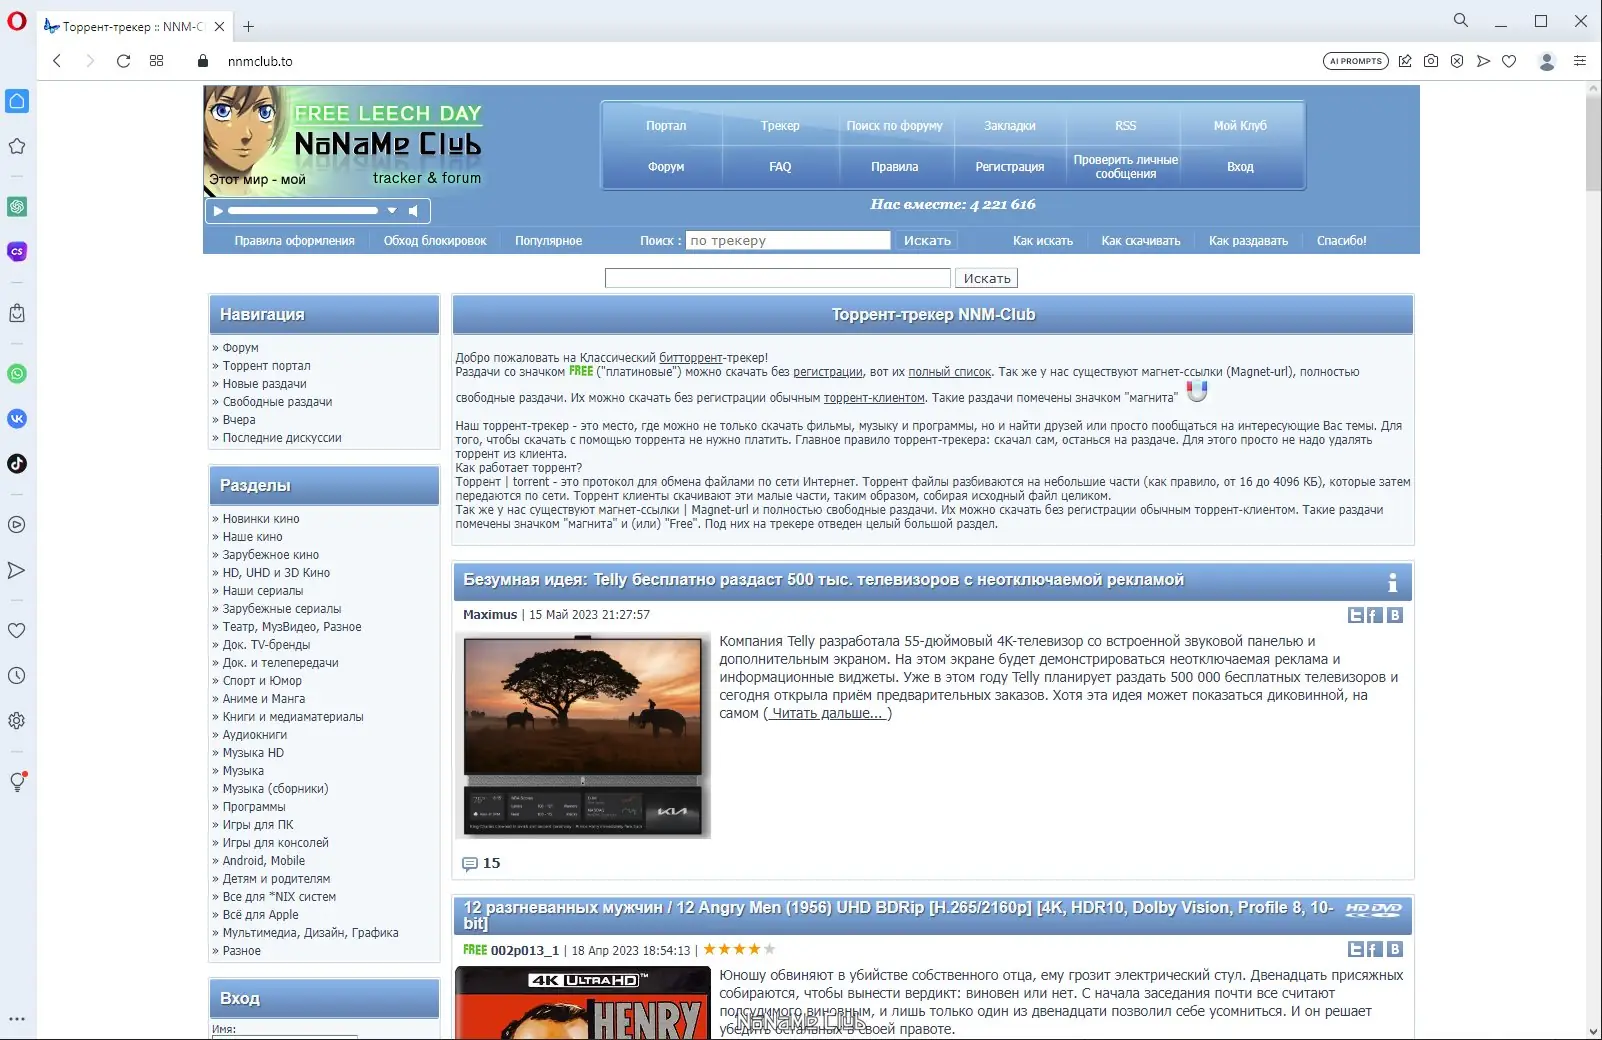
Task: Play the site radio player
Action: click(217, 211)
